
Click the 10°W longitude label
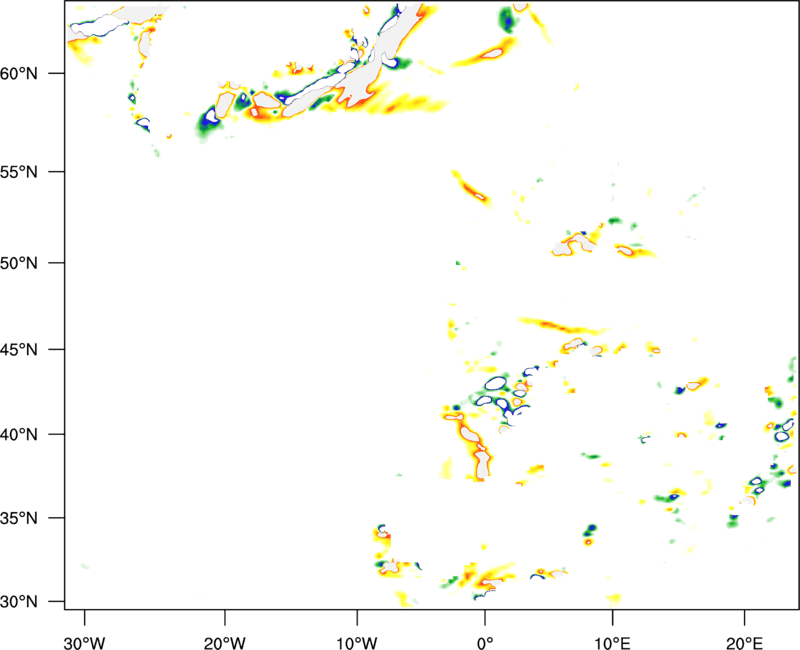[357, 643]
